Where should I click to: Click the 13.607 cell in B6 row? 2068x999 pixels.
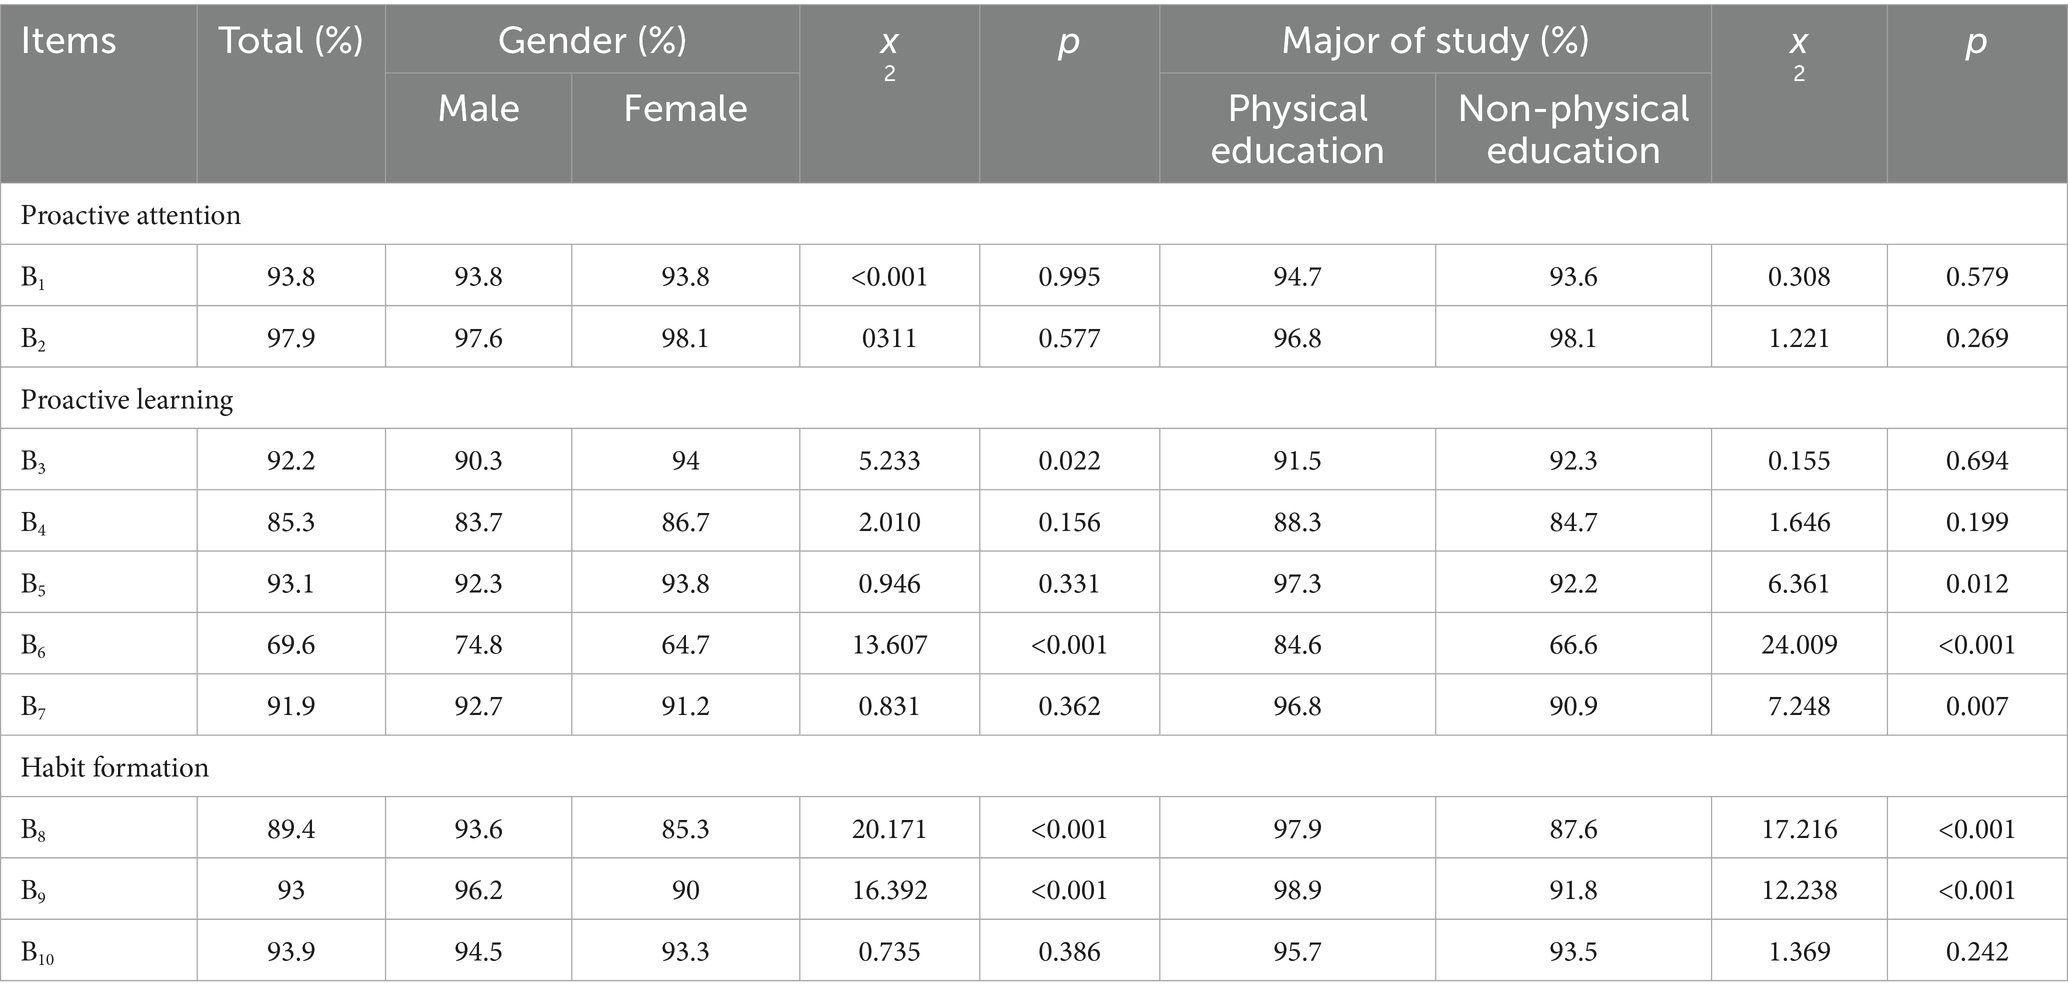click(x=889, y=645)
